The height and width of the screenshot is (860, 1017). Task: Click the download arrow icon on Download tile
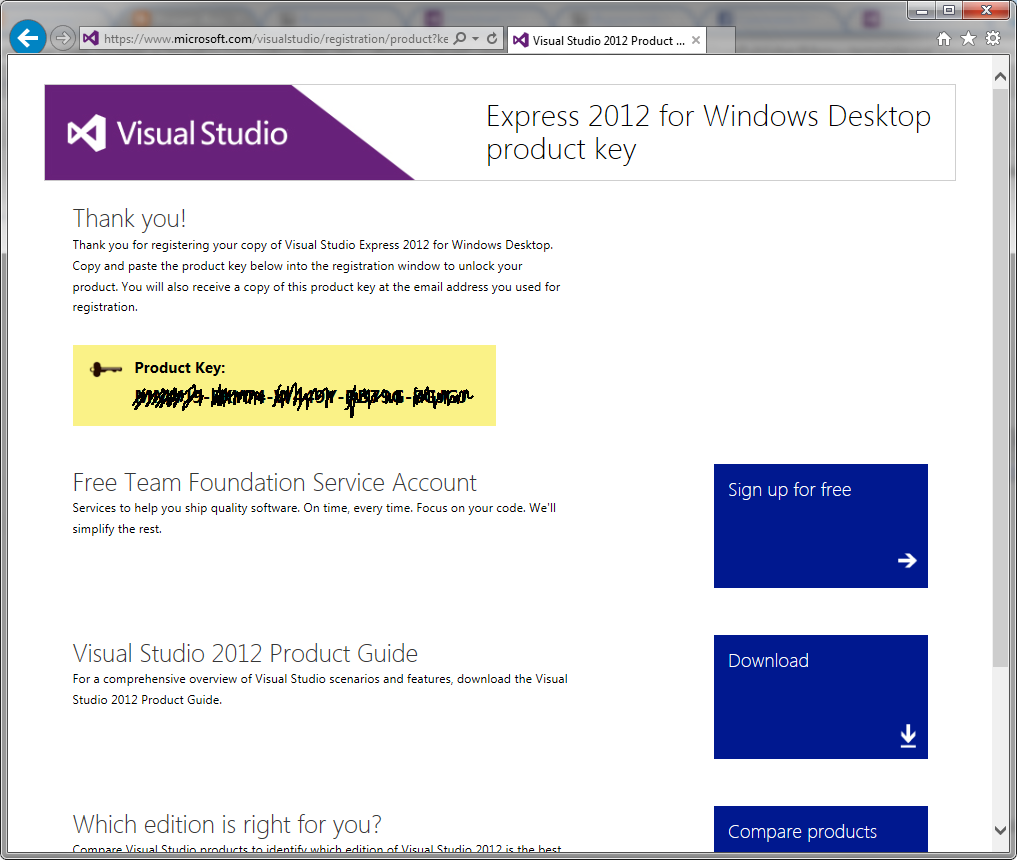[x=907, y=735]
